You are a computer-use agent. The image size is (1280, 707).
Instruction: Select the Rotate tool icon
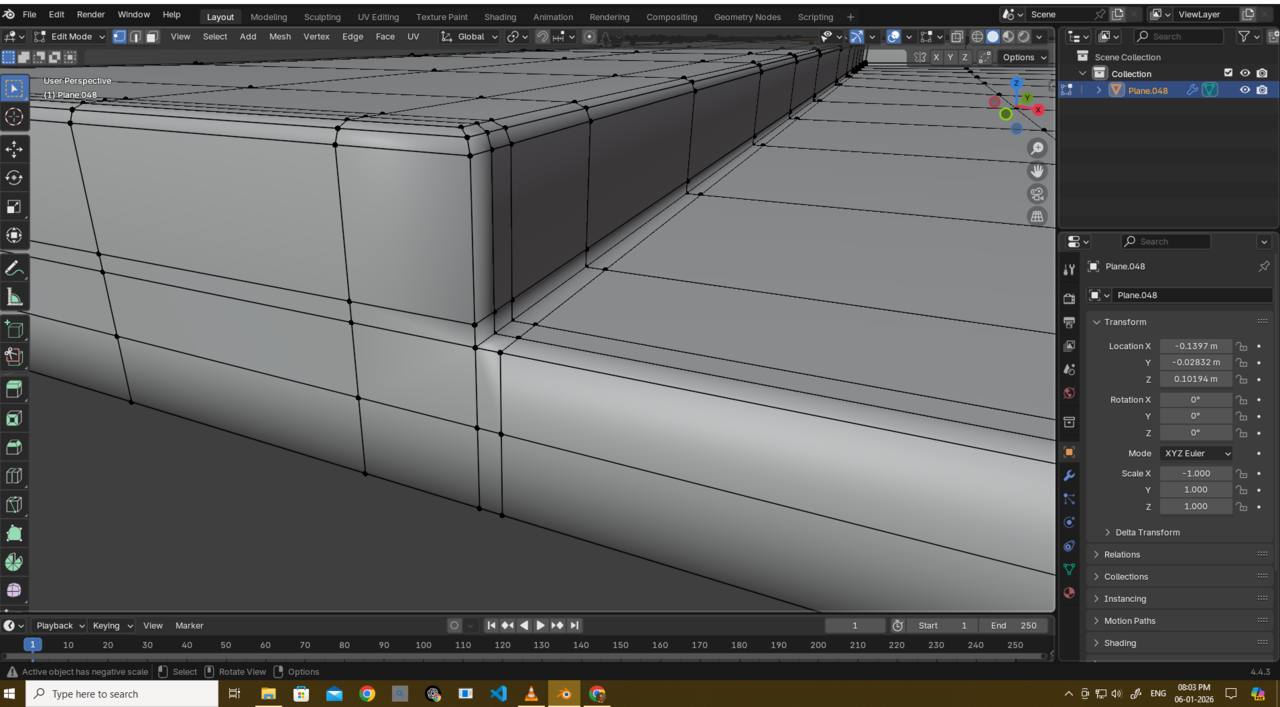click(14, 178)
